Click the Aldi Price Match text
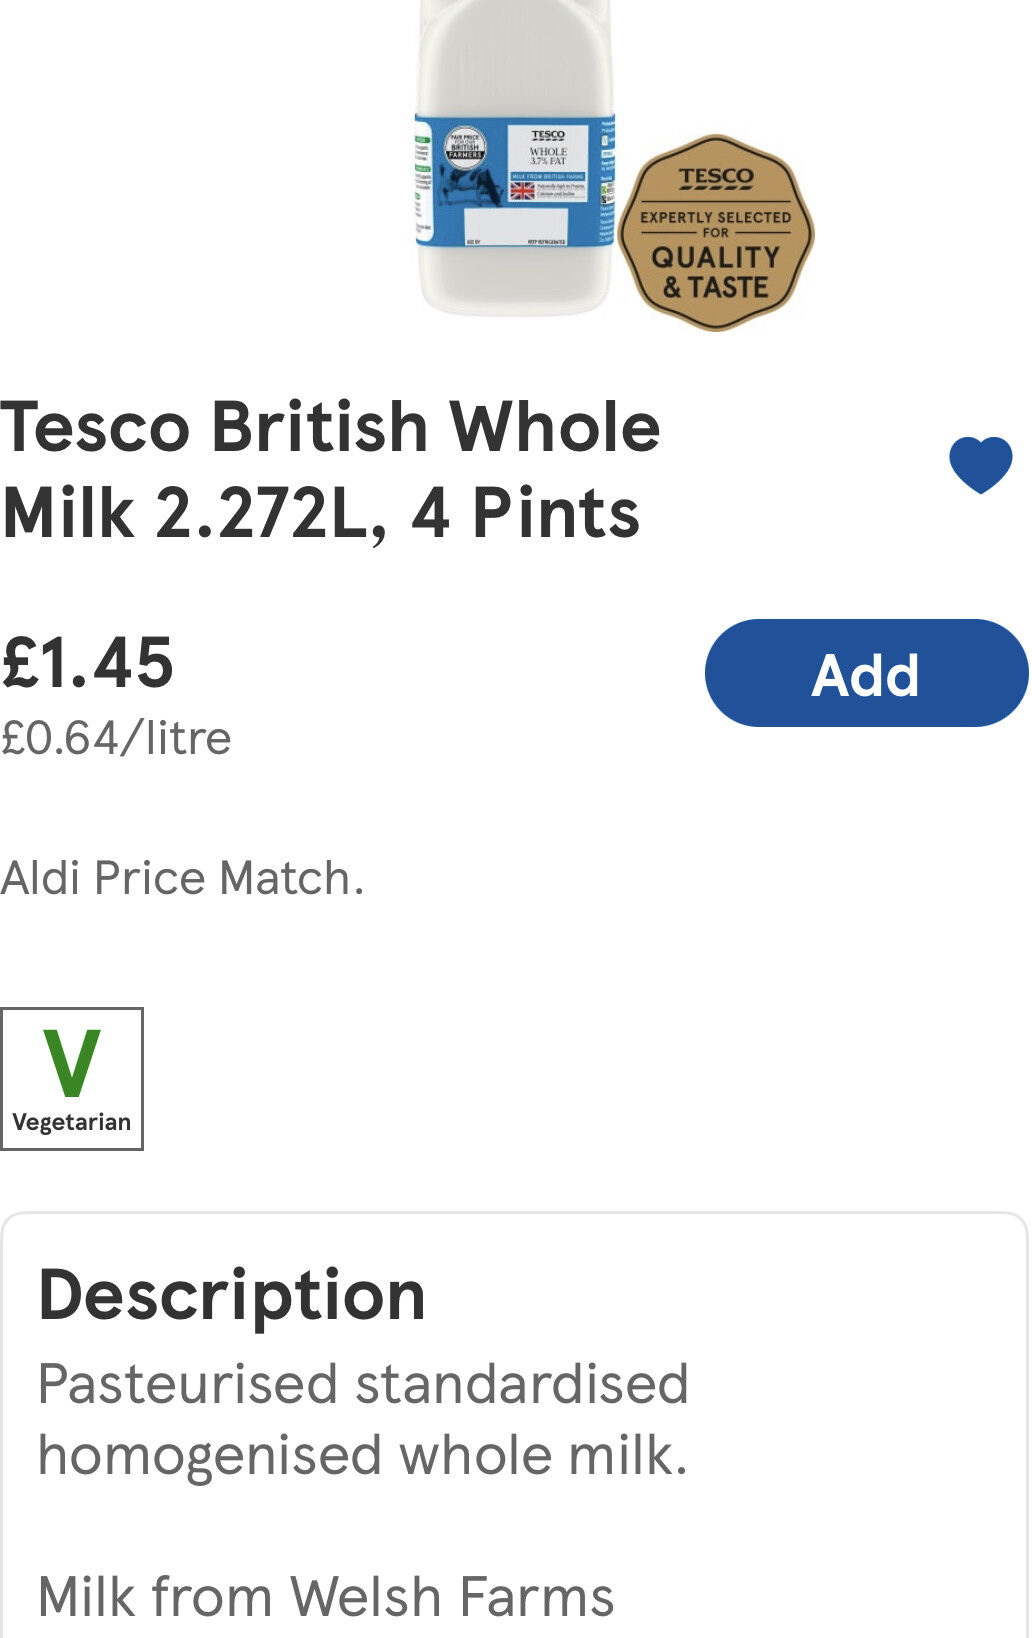The image size is (1032, 1638). click(182, 878)
